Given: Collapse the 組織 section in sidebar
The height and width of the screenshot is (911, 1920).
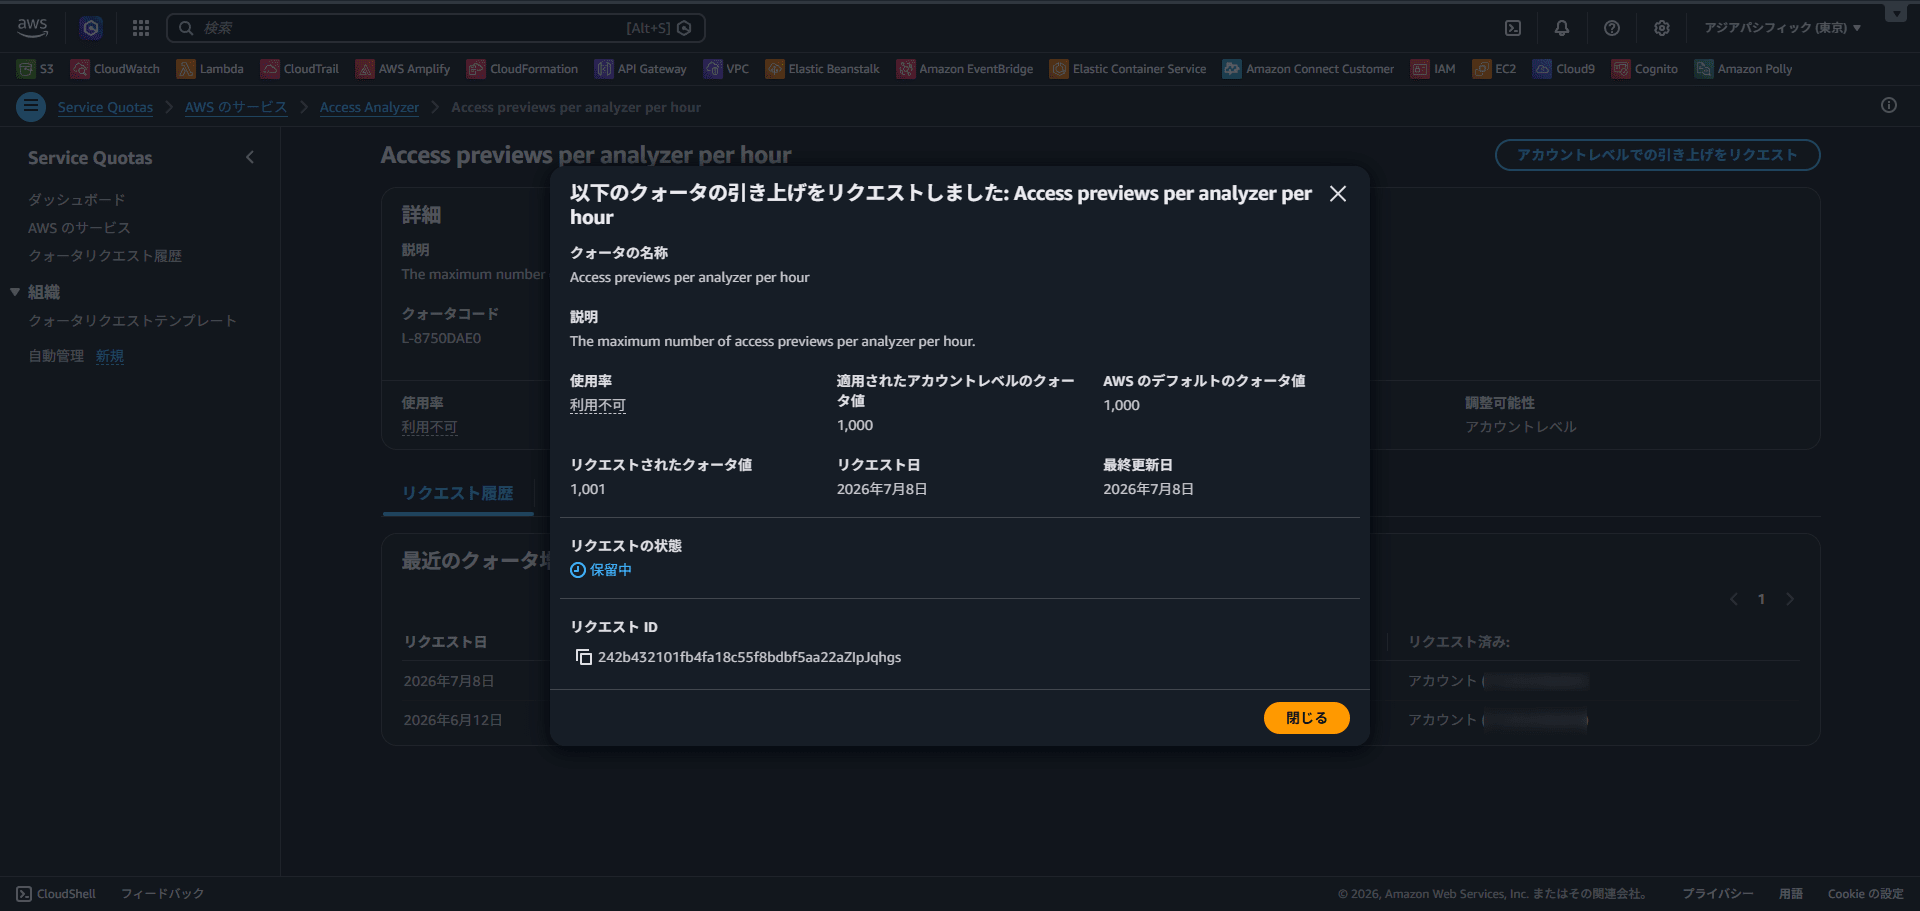Looking at the screenshot, I should click(x=15, y=292).
